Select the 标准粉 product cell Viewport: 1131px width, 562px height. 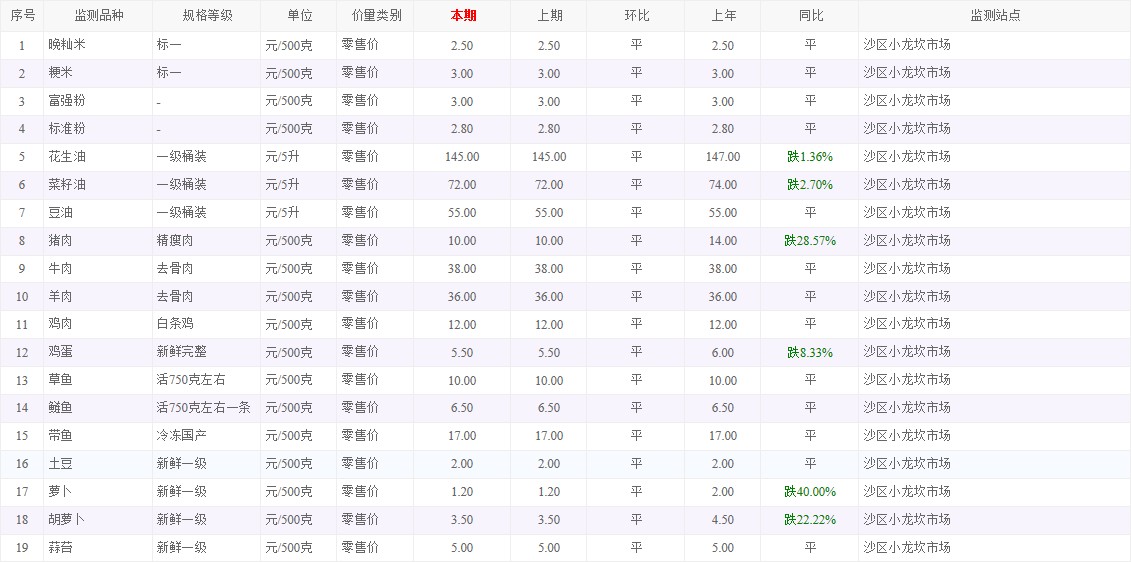pyautogui.click(x=98, y=129)
